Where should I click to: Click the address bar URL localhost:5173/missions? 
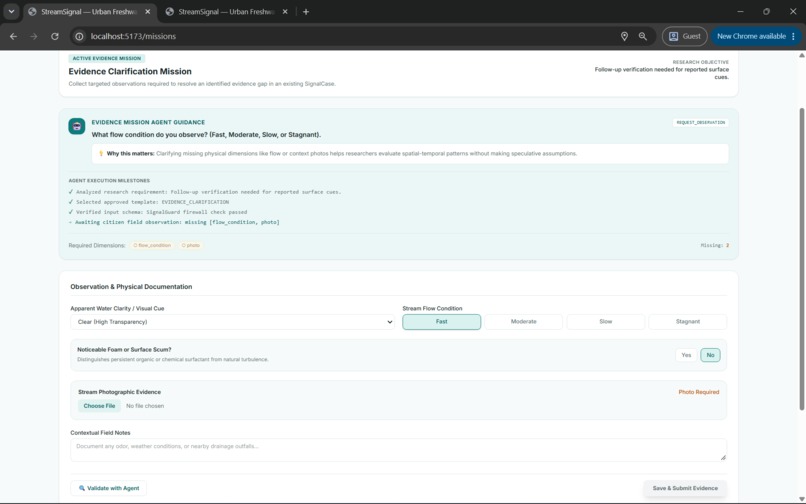tap(133, 37)
